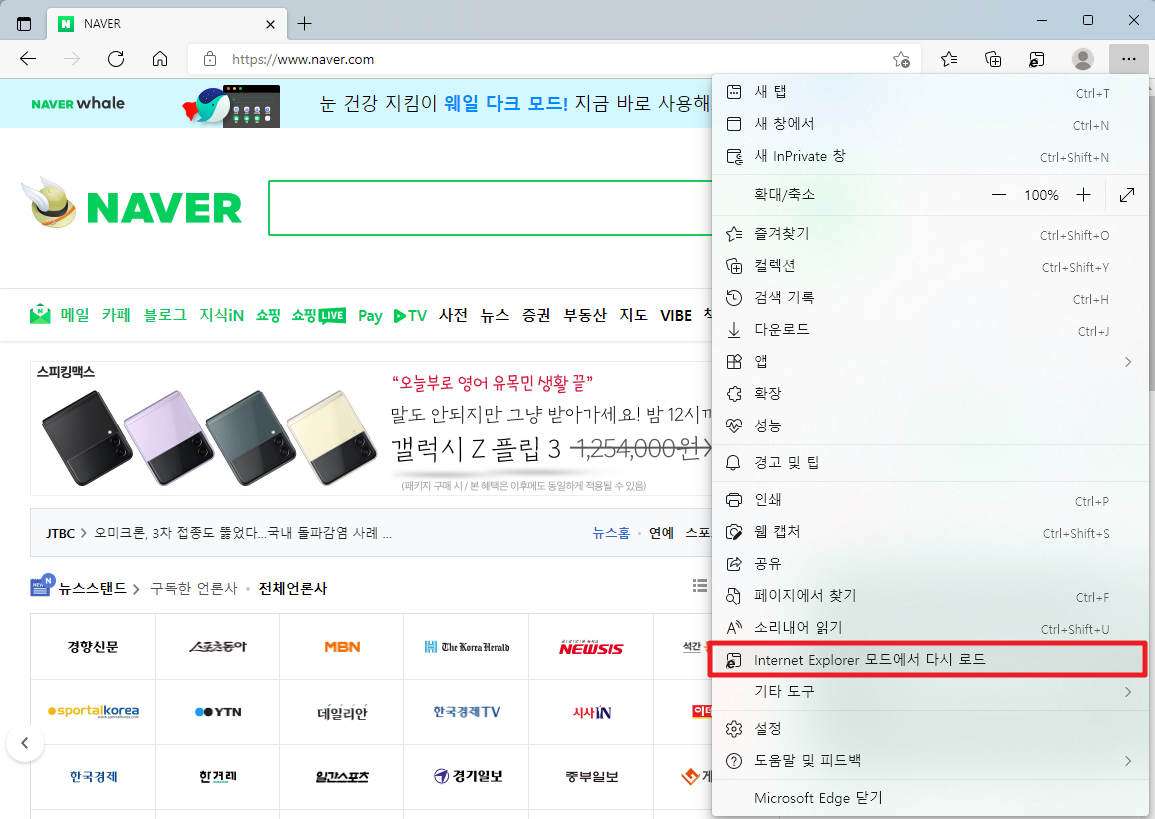Image resolution: width=1155 pixels, height=819 pixels.
Task: Switch to 구독한 언론사 tab
Action: [x=194, y=588]
